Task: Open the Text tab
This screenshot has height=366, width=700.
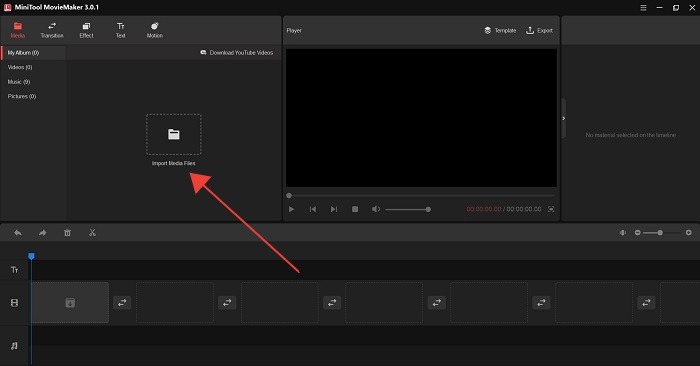Action: click(x=121, y=30)
